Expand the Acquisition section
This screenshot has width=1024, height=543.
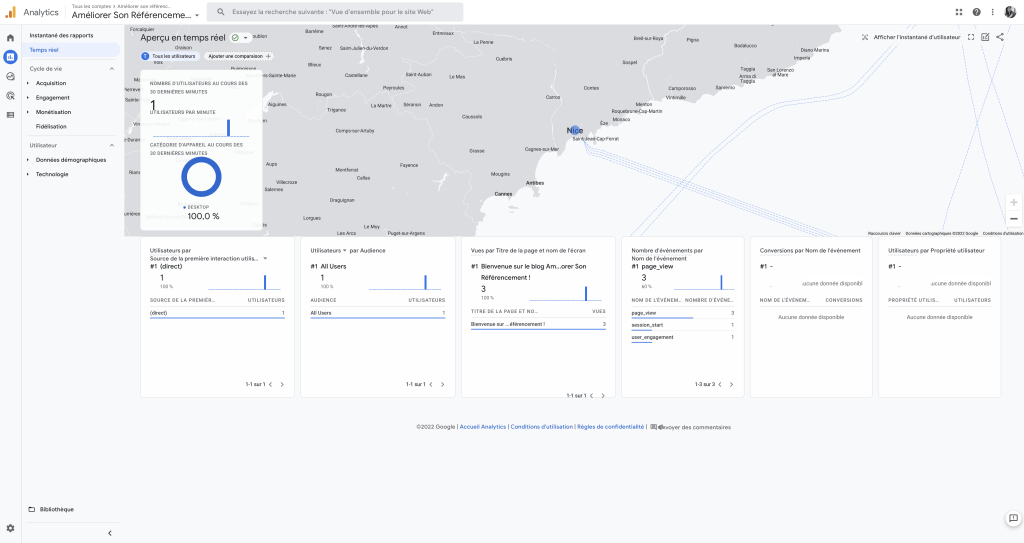(x=50, y=83)
